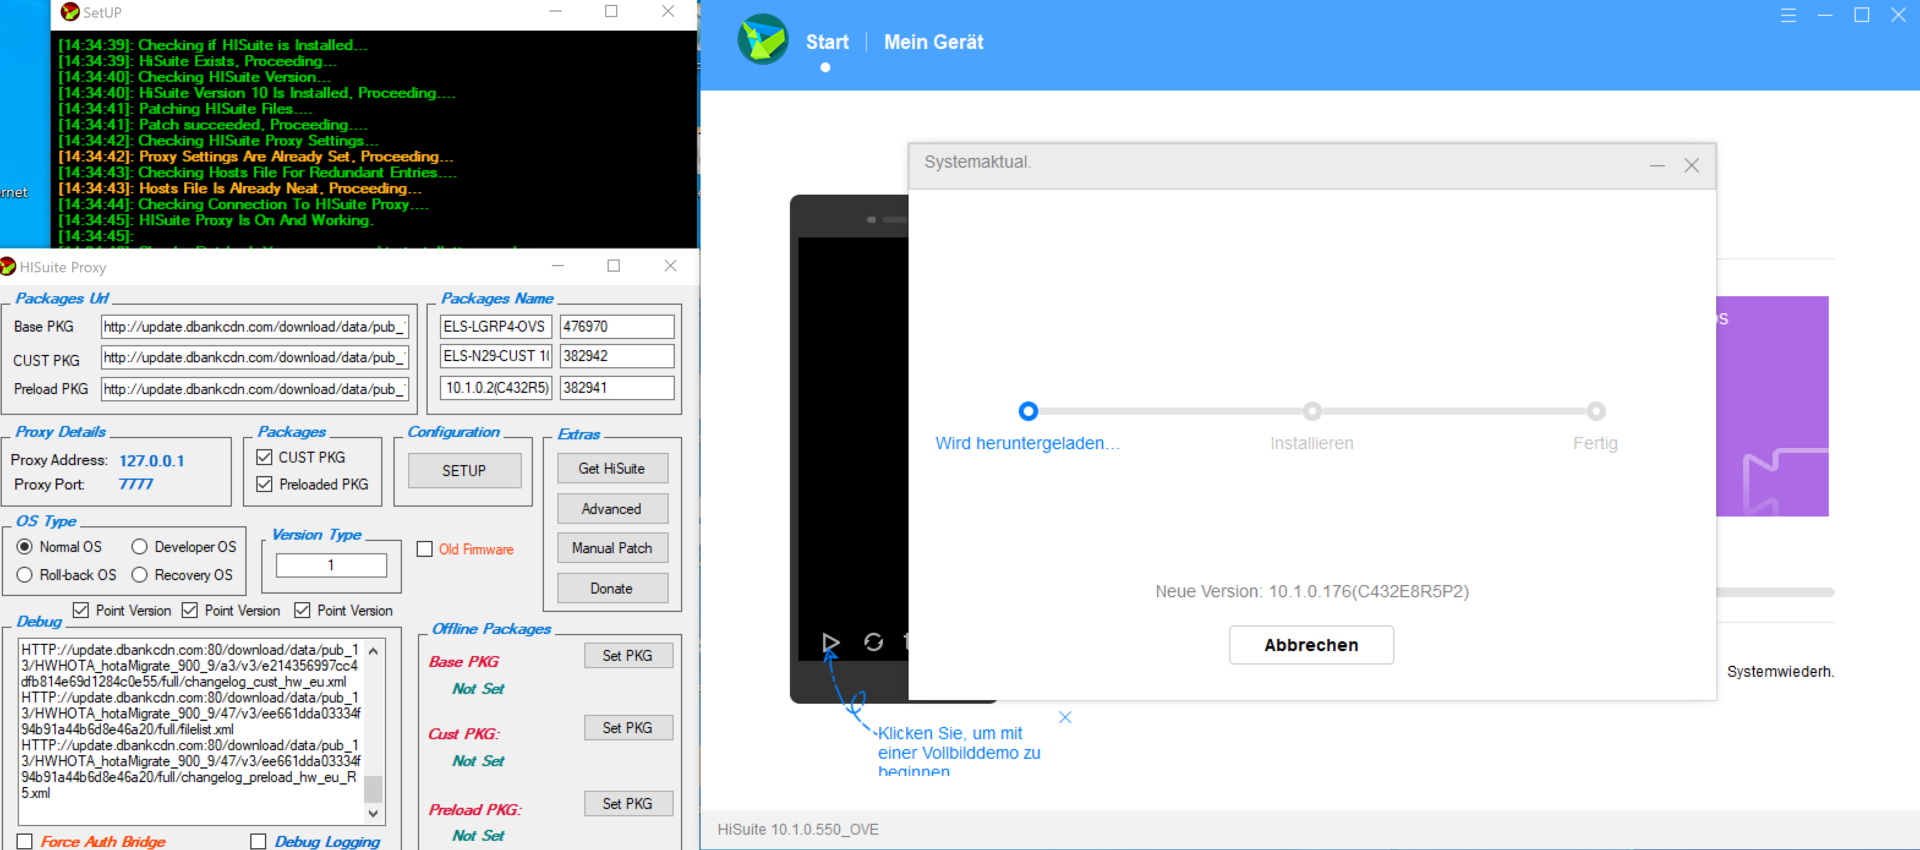Click the Proxy Address 127.0.0.1 value
Screen dimensions: 1920x850
(152, 461)
